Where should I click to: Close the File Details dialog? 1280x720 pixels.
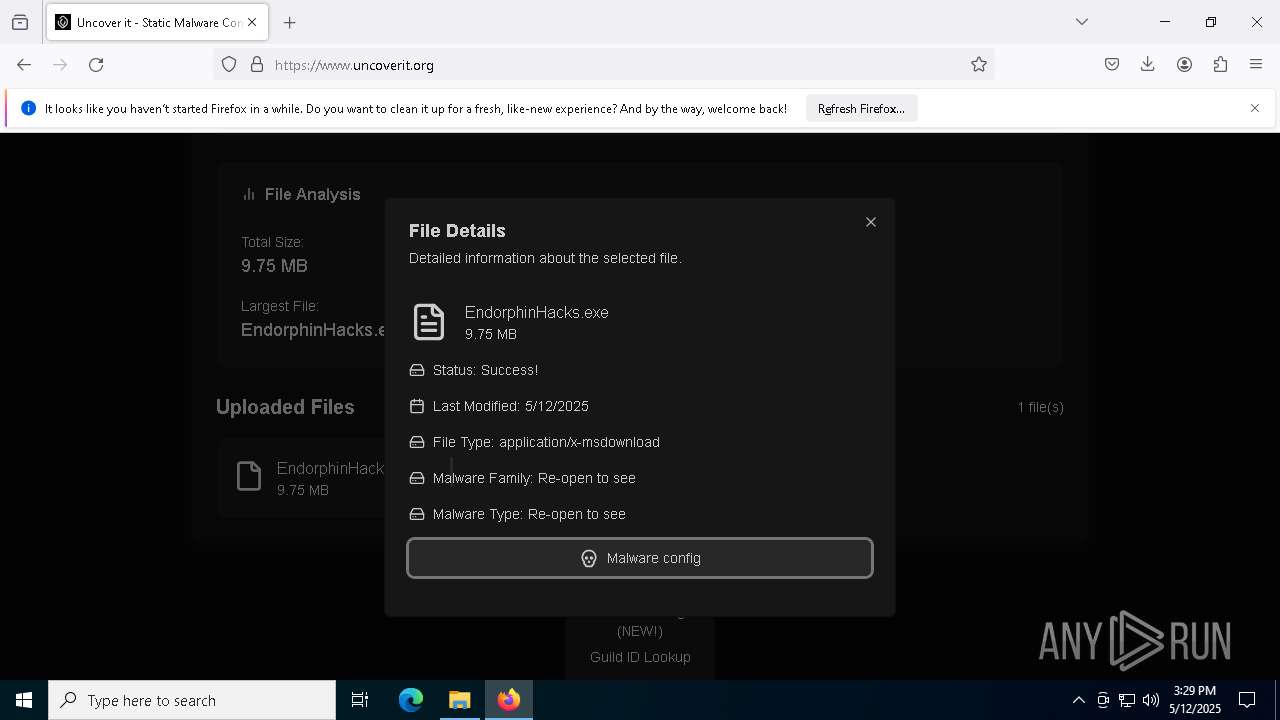point(871,222)
